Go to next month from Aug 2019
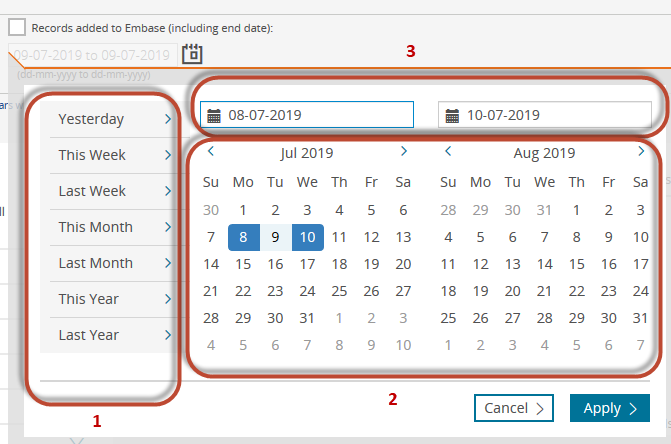 [641, 152]
